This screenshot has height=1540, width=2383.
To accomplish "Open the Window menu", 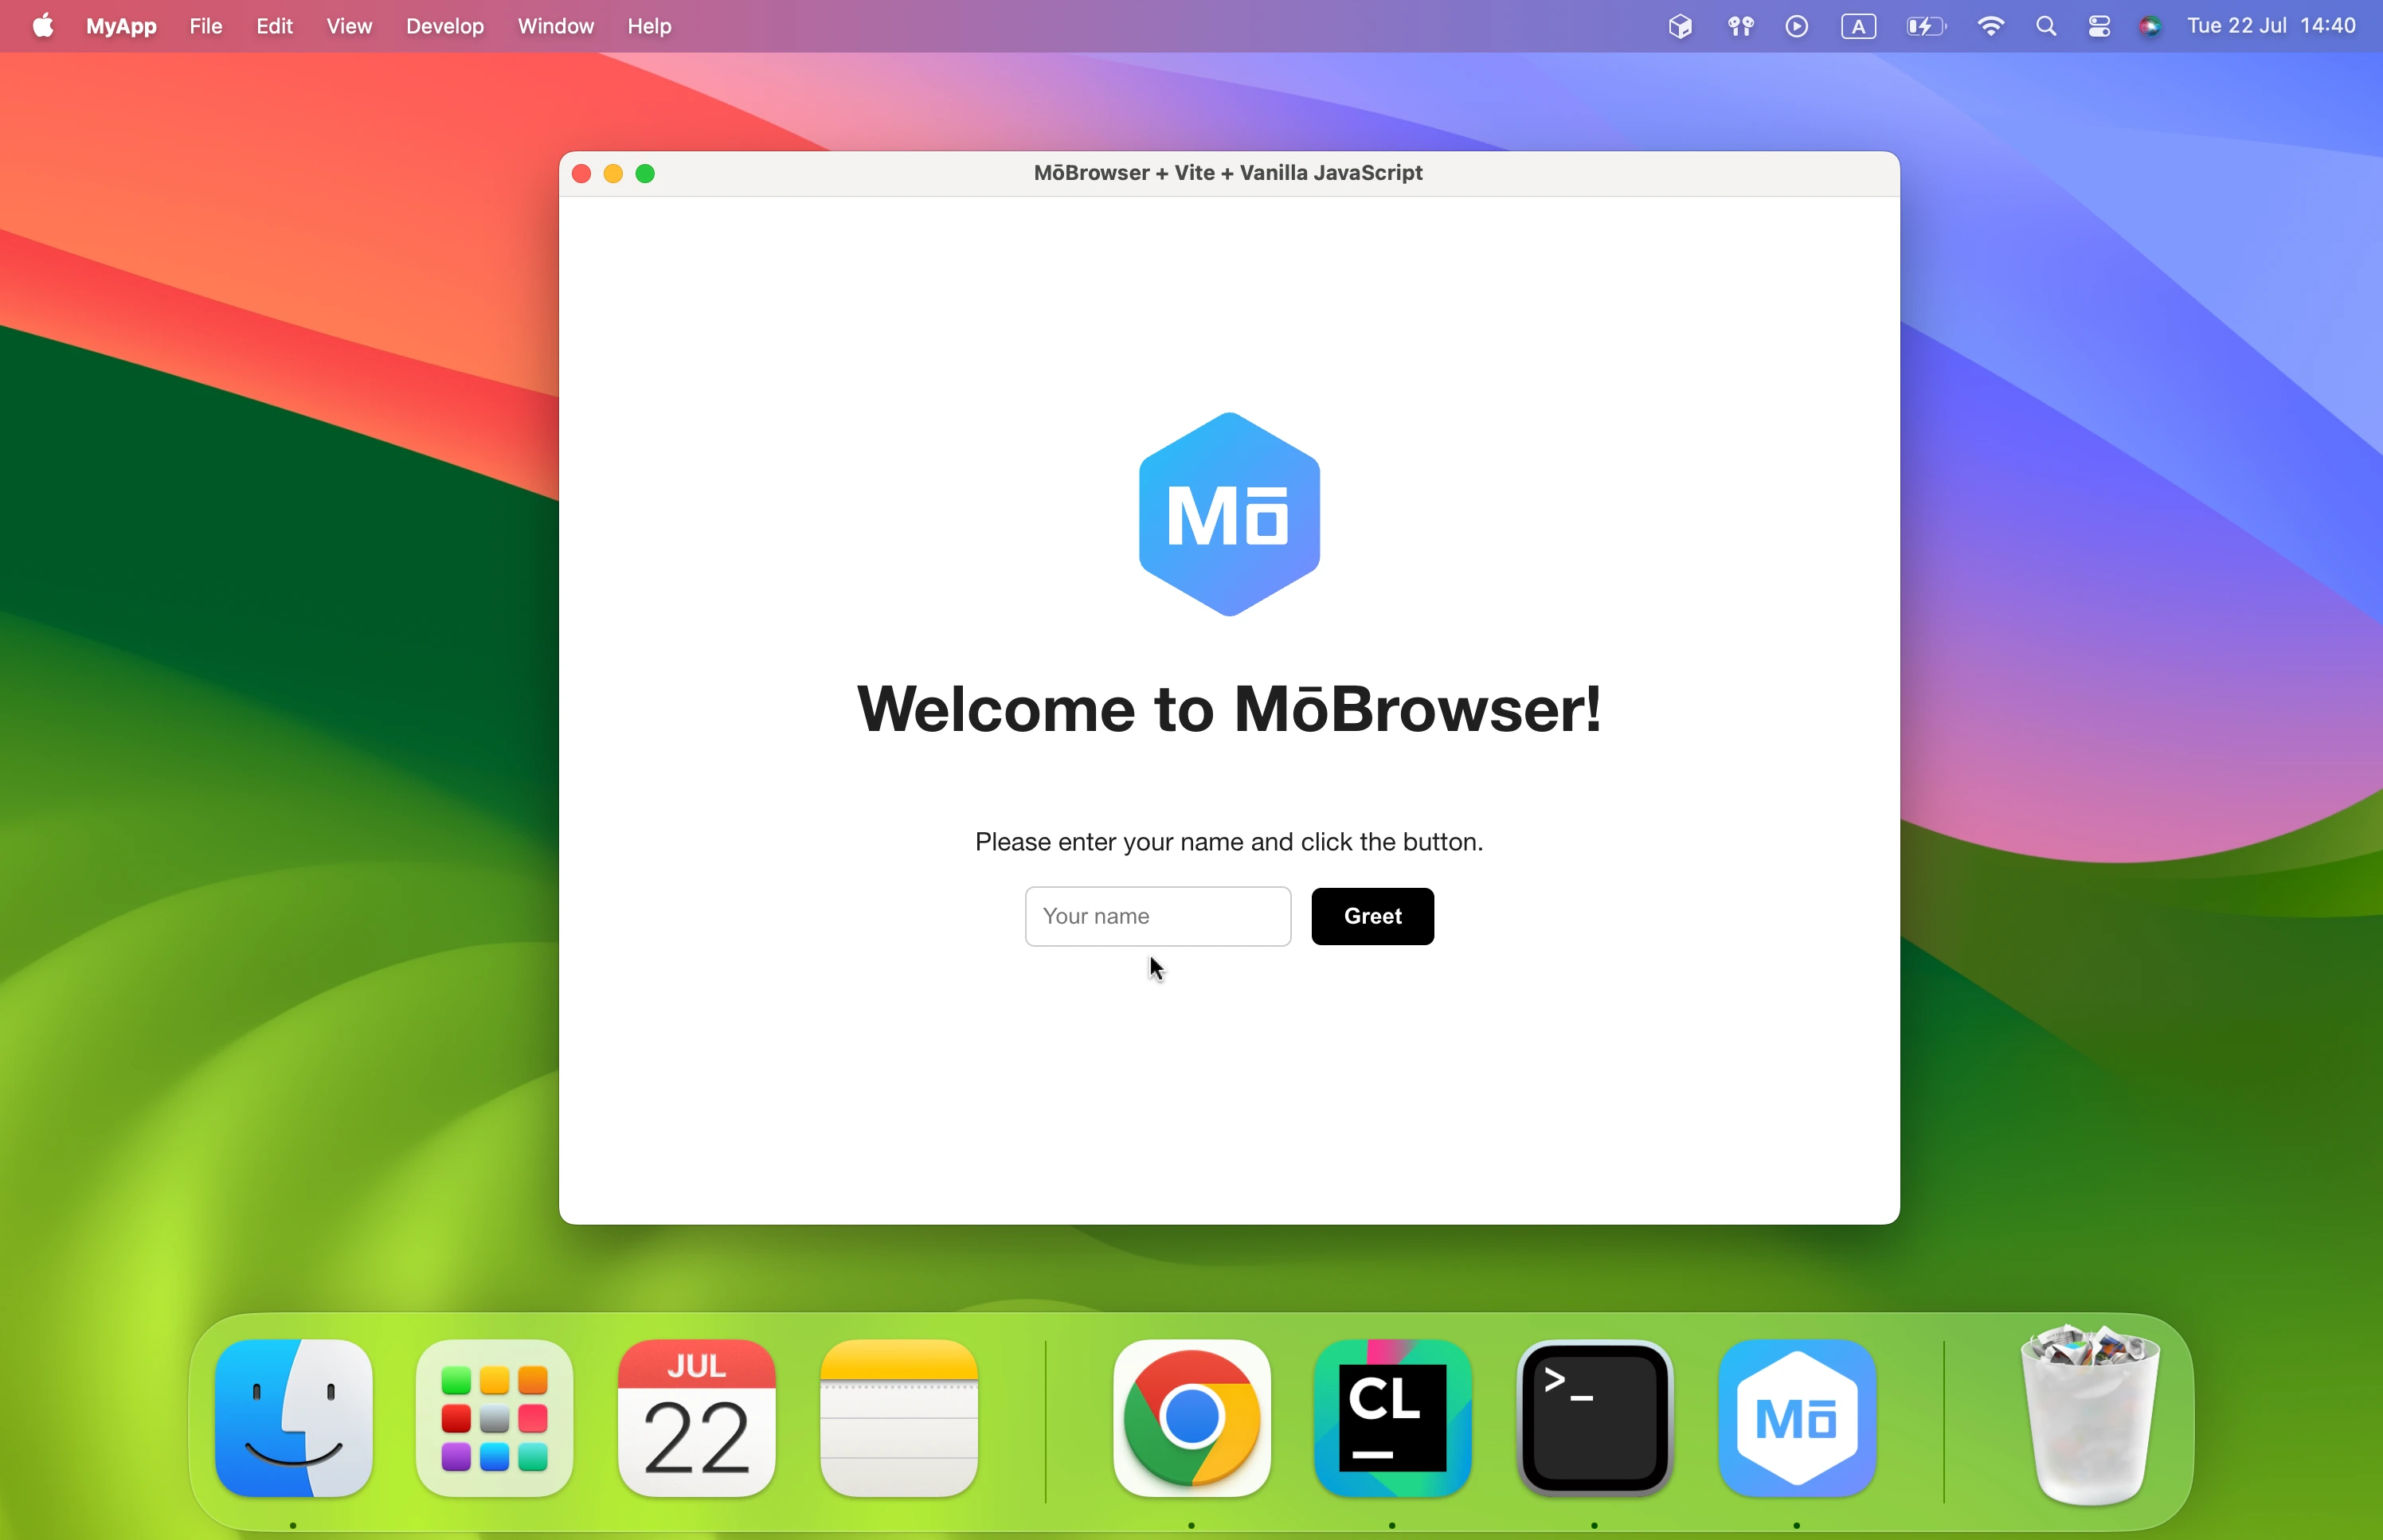I will pyautogui.click(x=556, y=26).
